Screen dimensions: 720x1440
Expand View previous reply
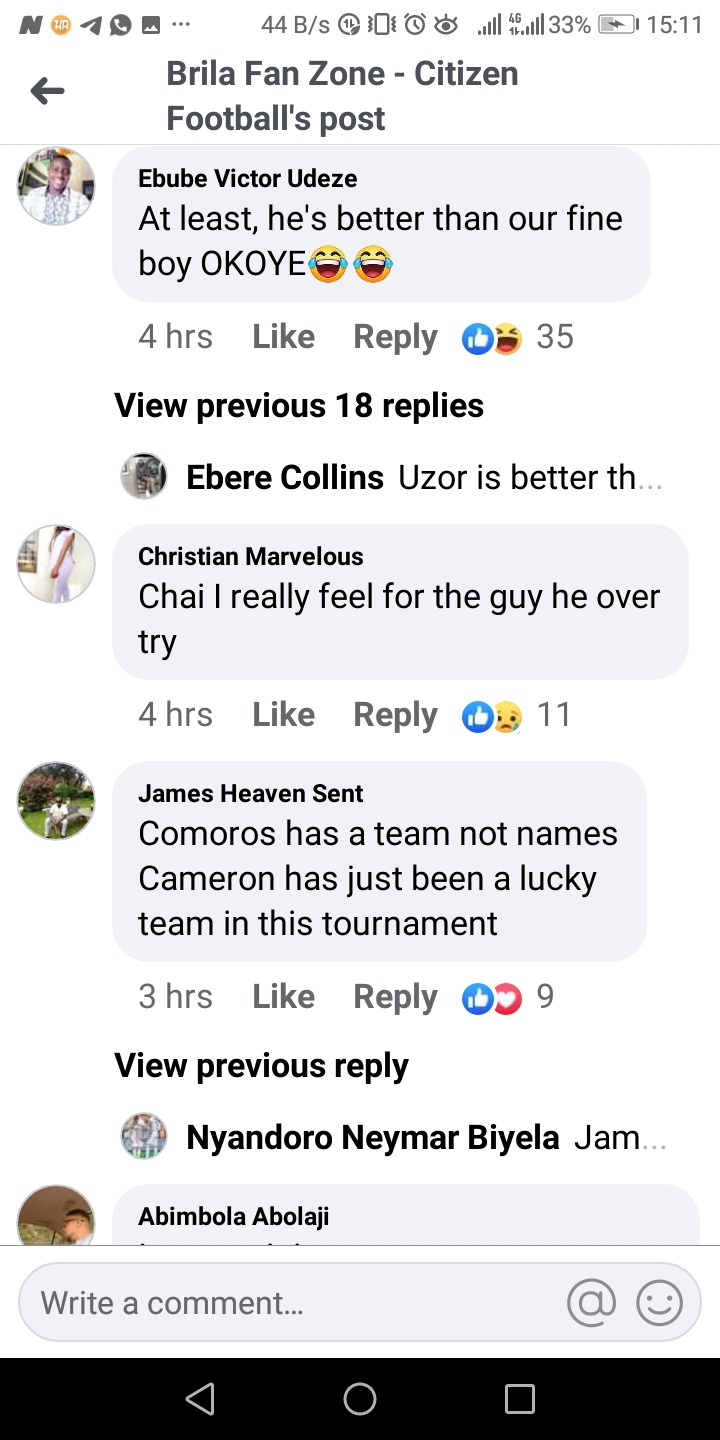pos(261,1066)
